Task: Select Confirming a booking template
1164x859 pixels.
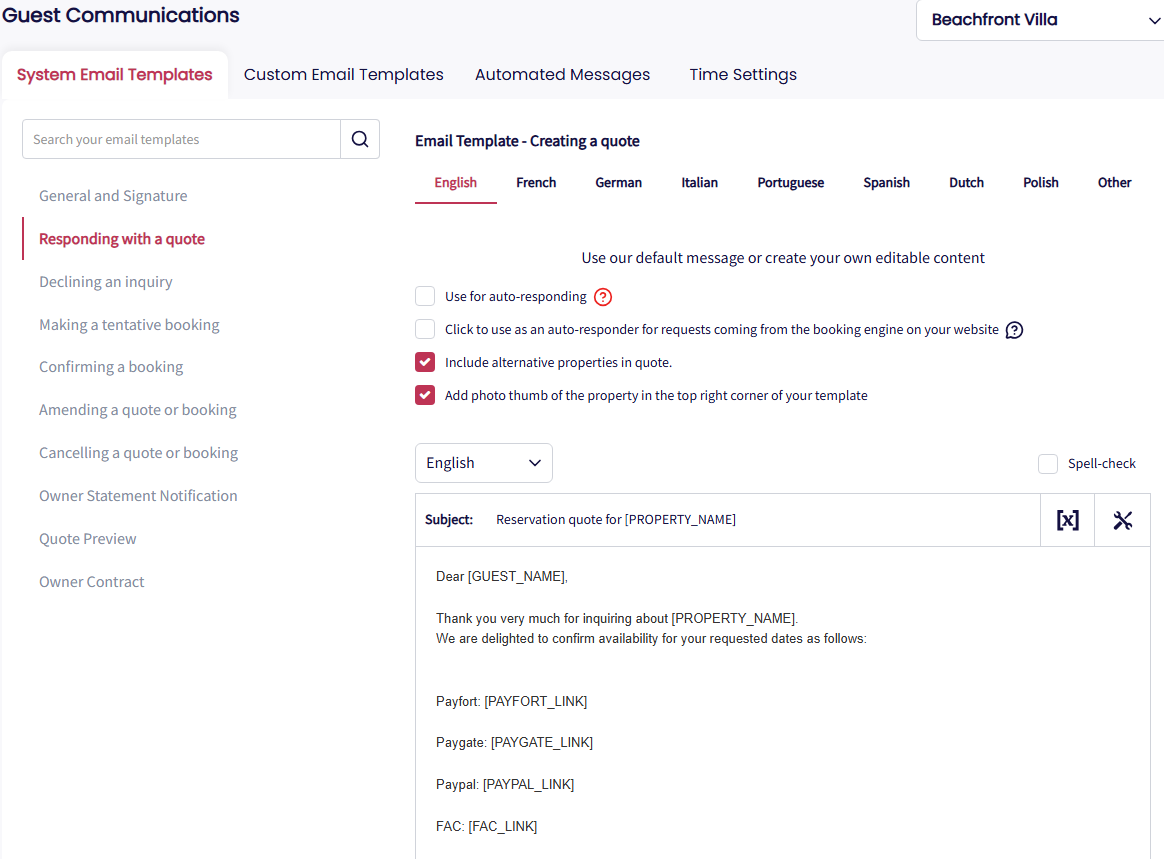Action: 111,367
